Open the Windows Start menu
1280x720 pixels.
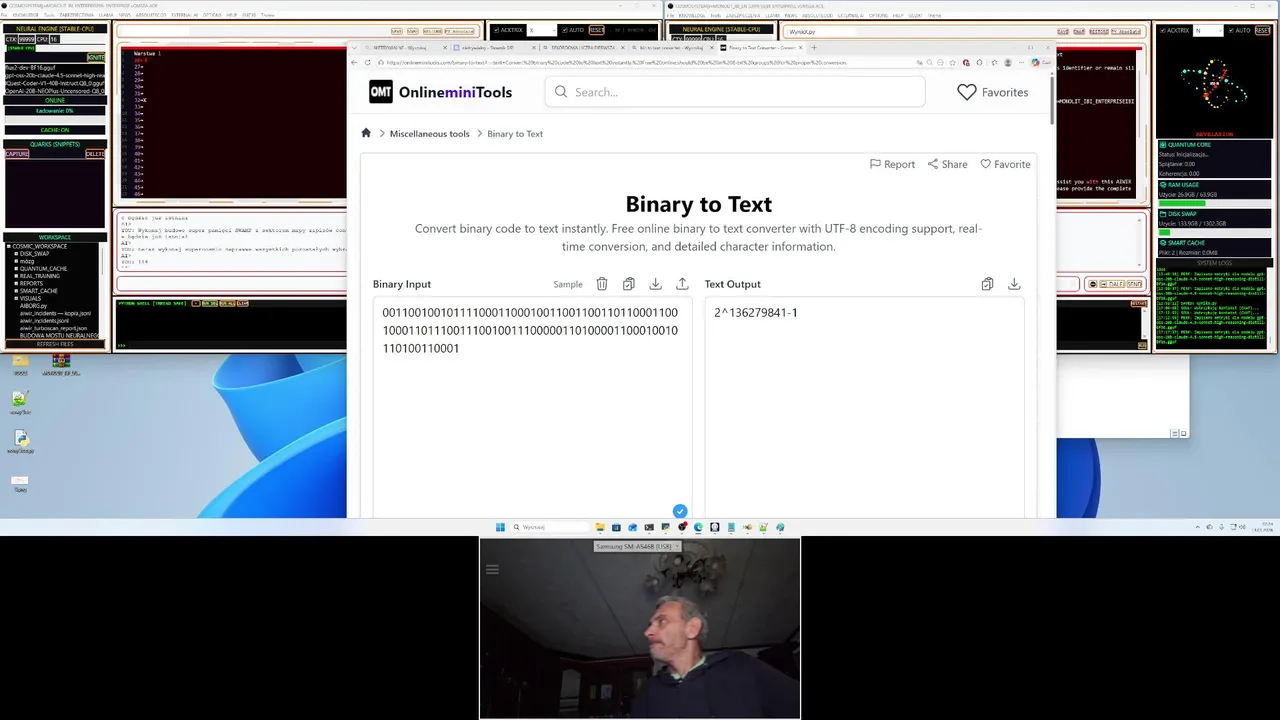coord(500,527)
